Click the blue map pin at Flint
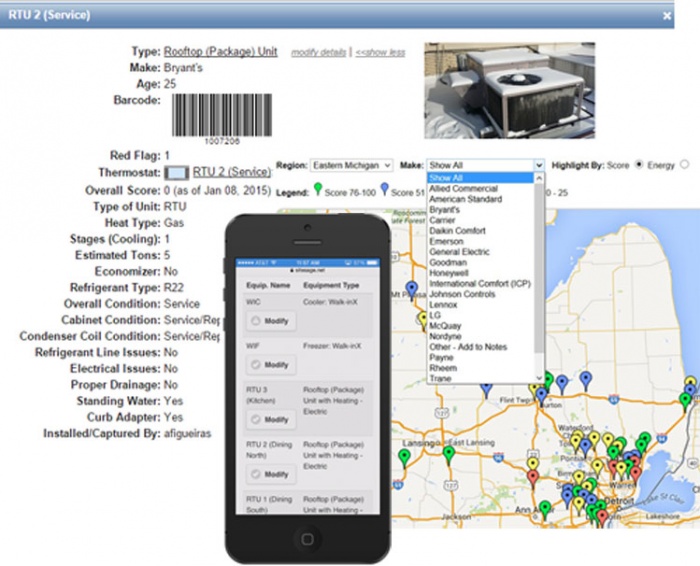 point(542,397)
